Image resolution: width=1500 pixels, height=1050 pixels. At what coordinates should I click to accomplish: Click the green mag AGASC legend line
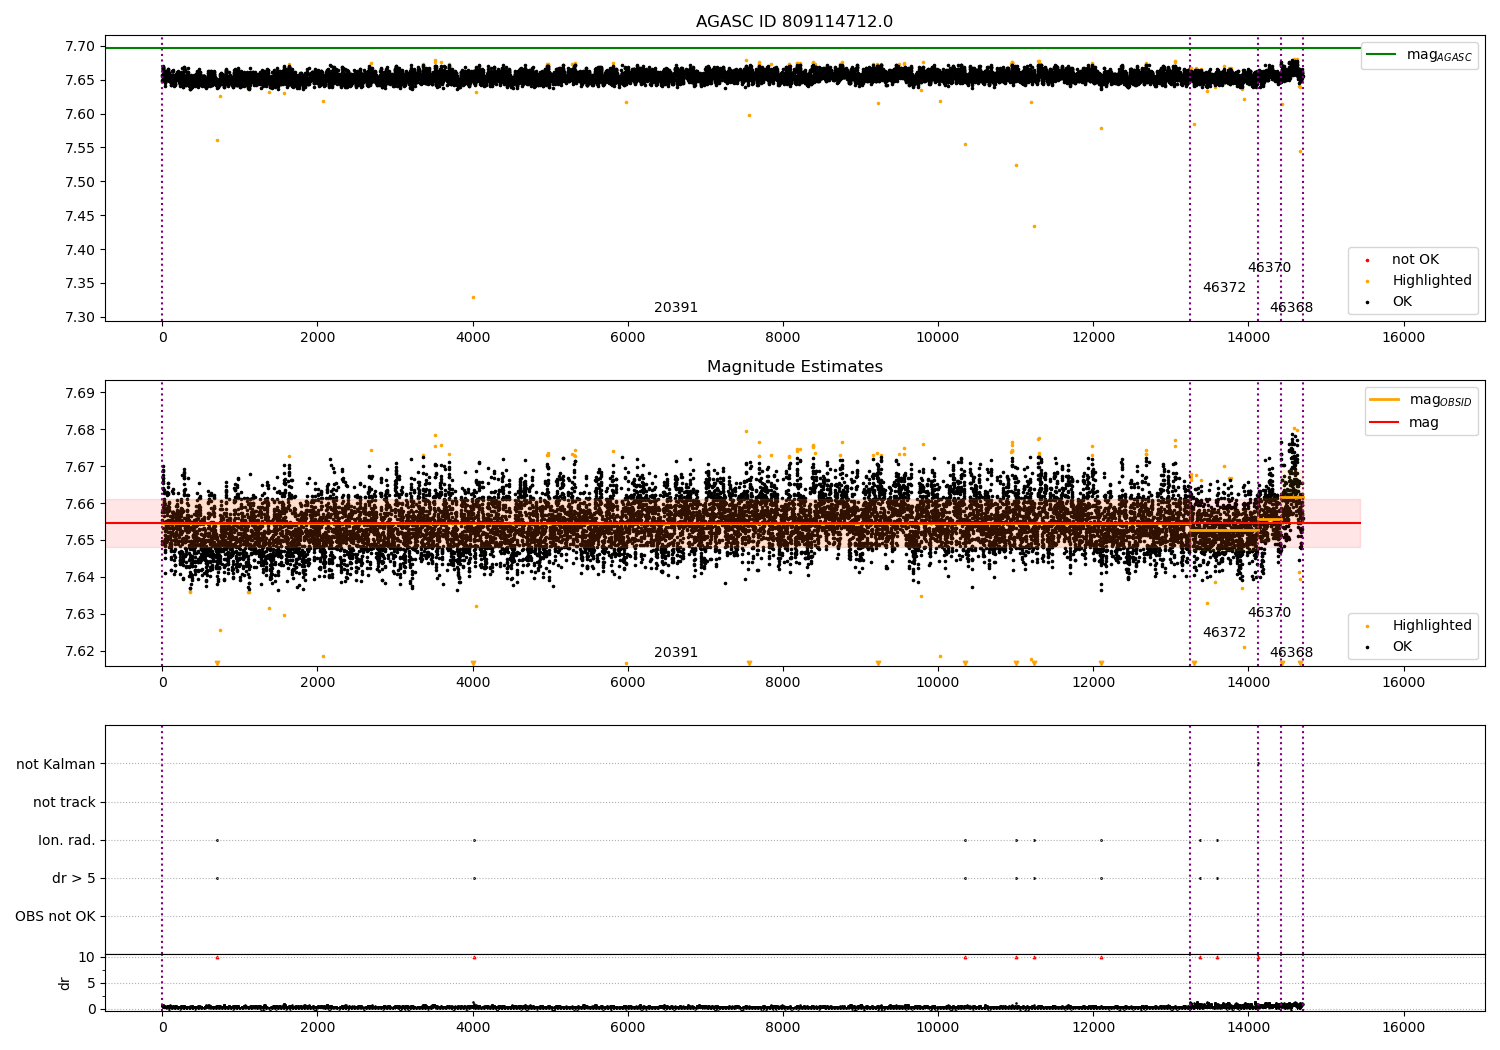click(1381, 55)
